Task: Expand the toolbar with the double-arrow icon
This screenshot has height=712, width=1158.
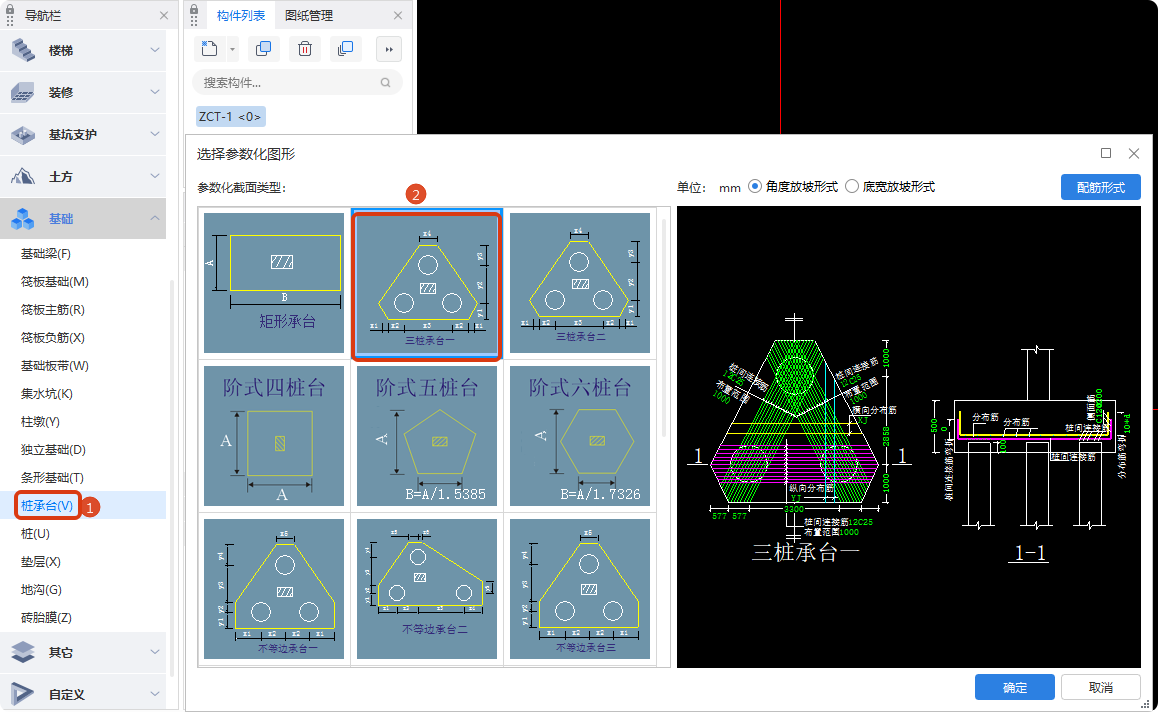Action: (x=389, y=49)
